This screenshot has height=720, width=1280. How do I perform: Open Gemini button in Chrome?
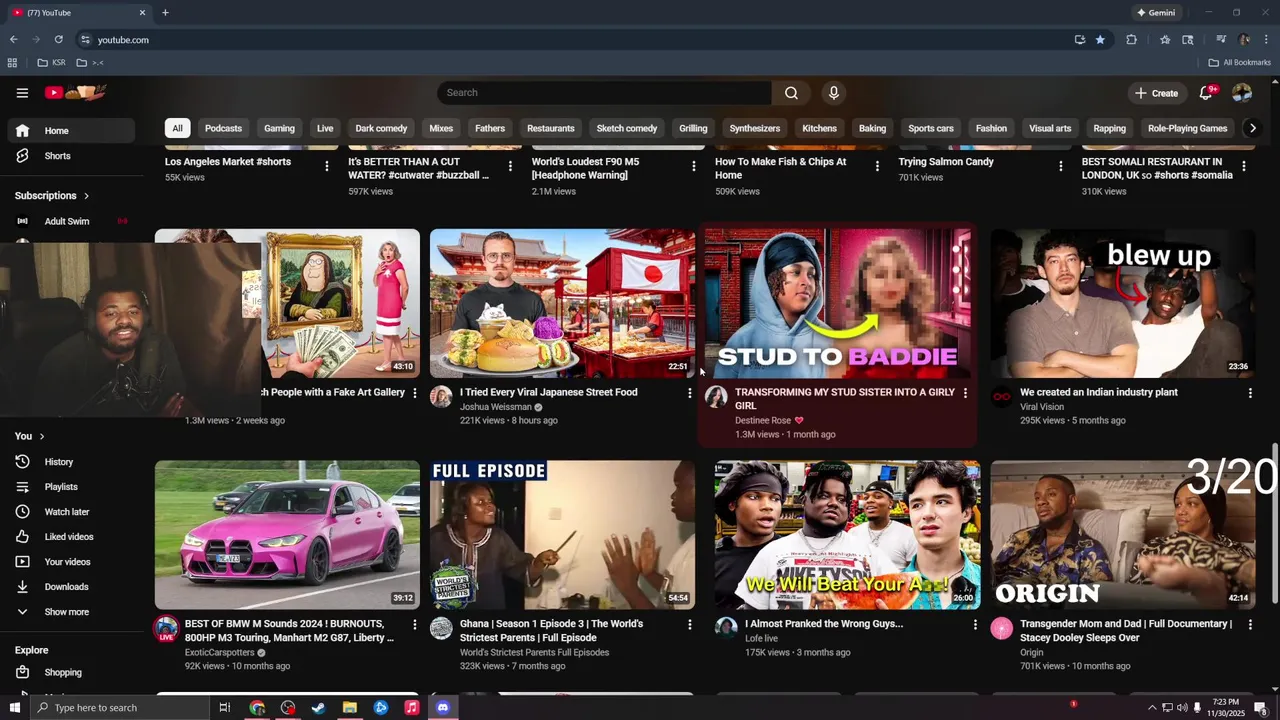click(1156, 13)
